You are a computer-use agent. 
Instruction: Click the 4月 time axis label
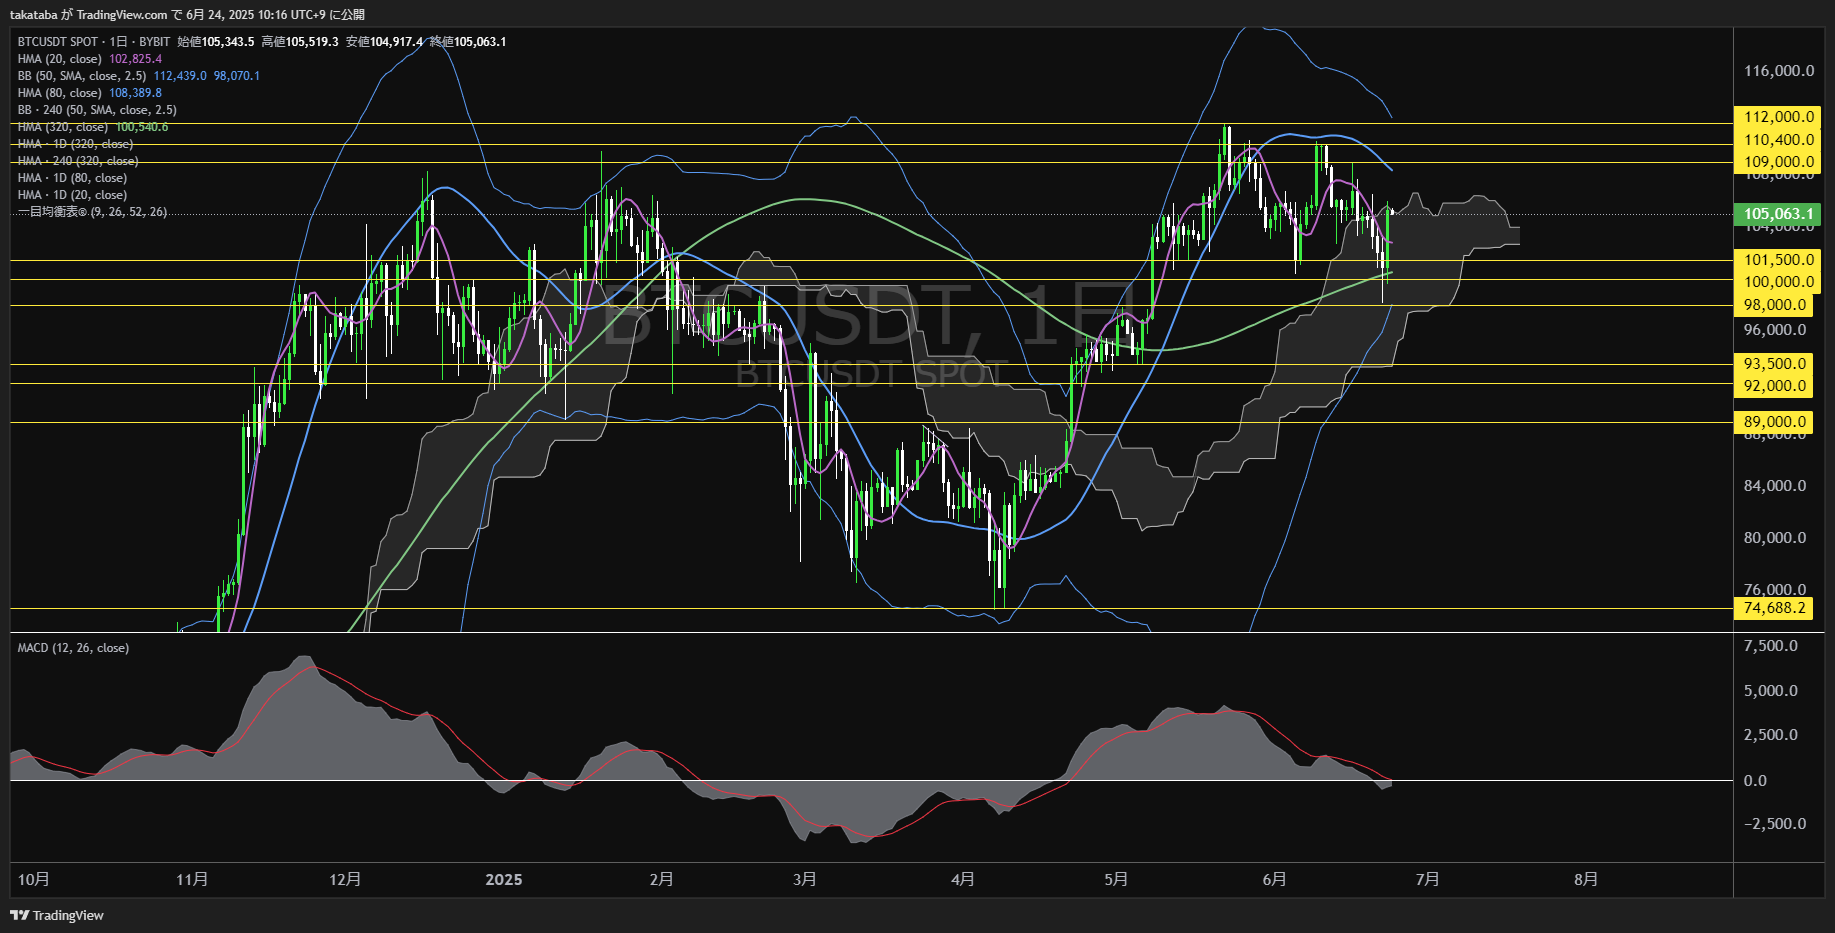click(x=962, y=879)
